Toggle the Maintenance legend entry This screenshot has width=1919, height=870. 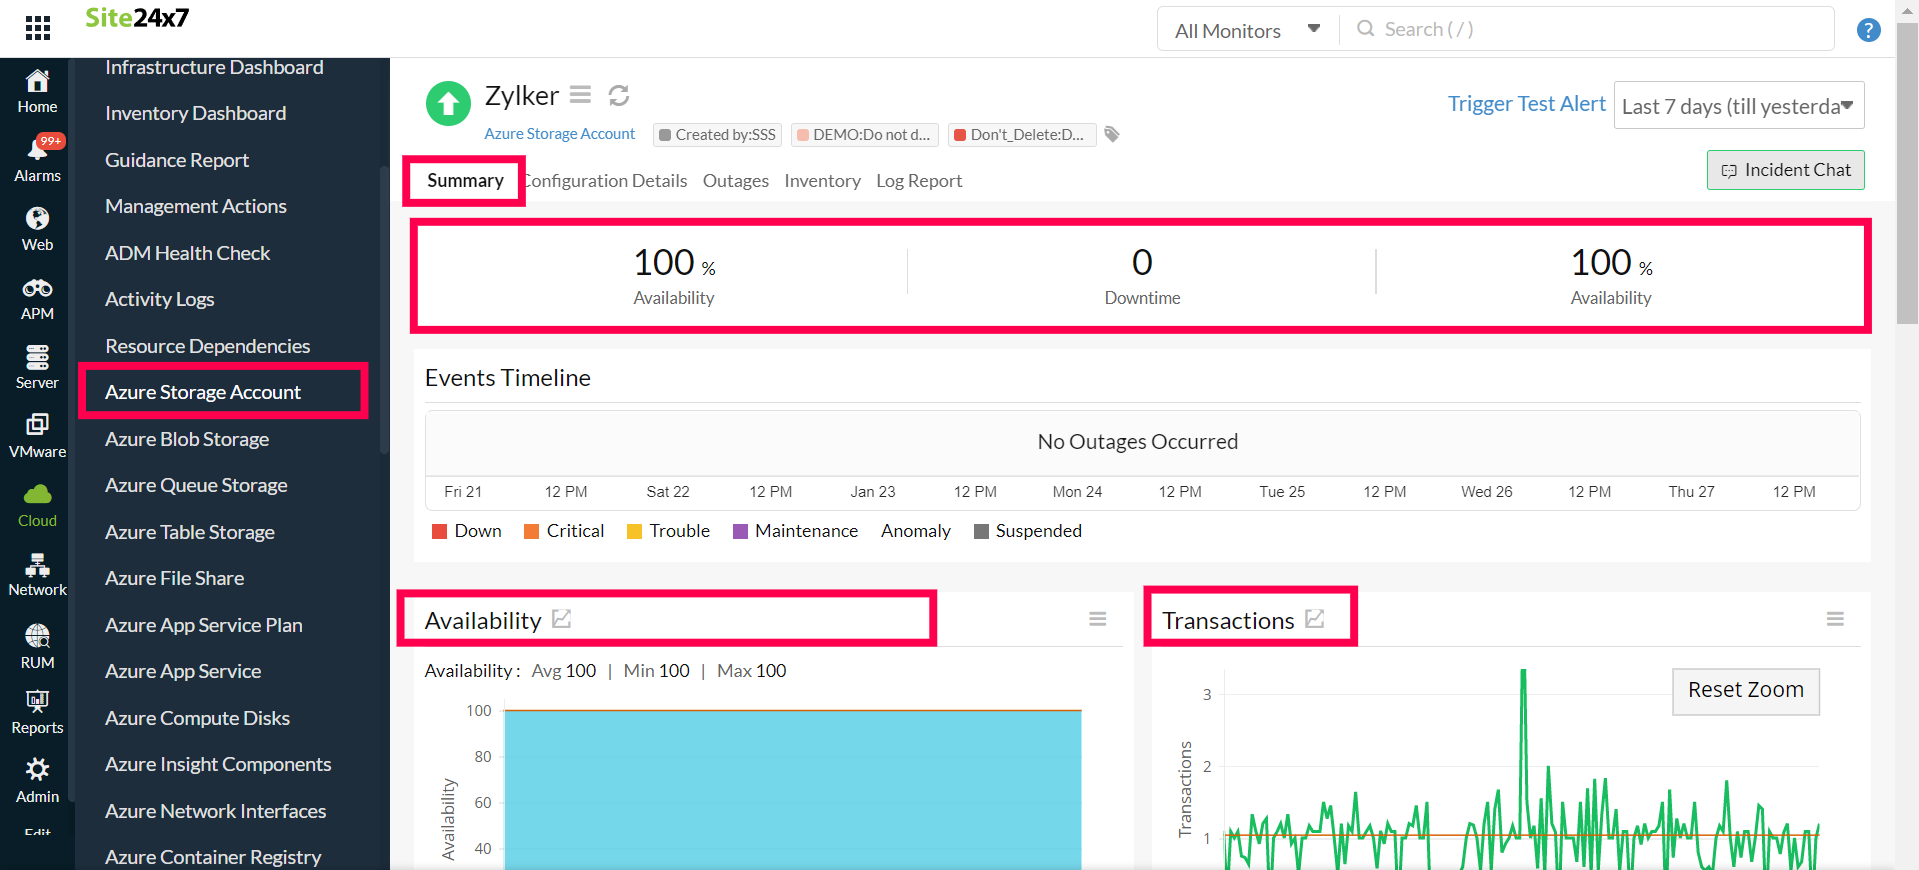pos(795,531)
